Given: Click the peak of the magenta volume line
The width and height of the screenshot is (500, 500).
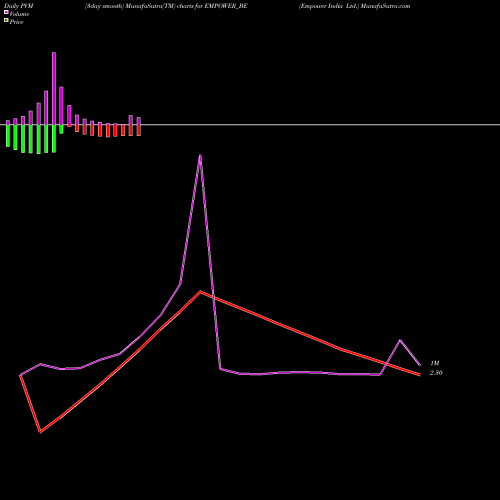Looking at the screenshot, I should pyautogui.click(x=200, y=155).
